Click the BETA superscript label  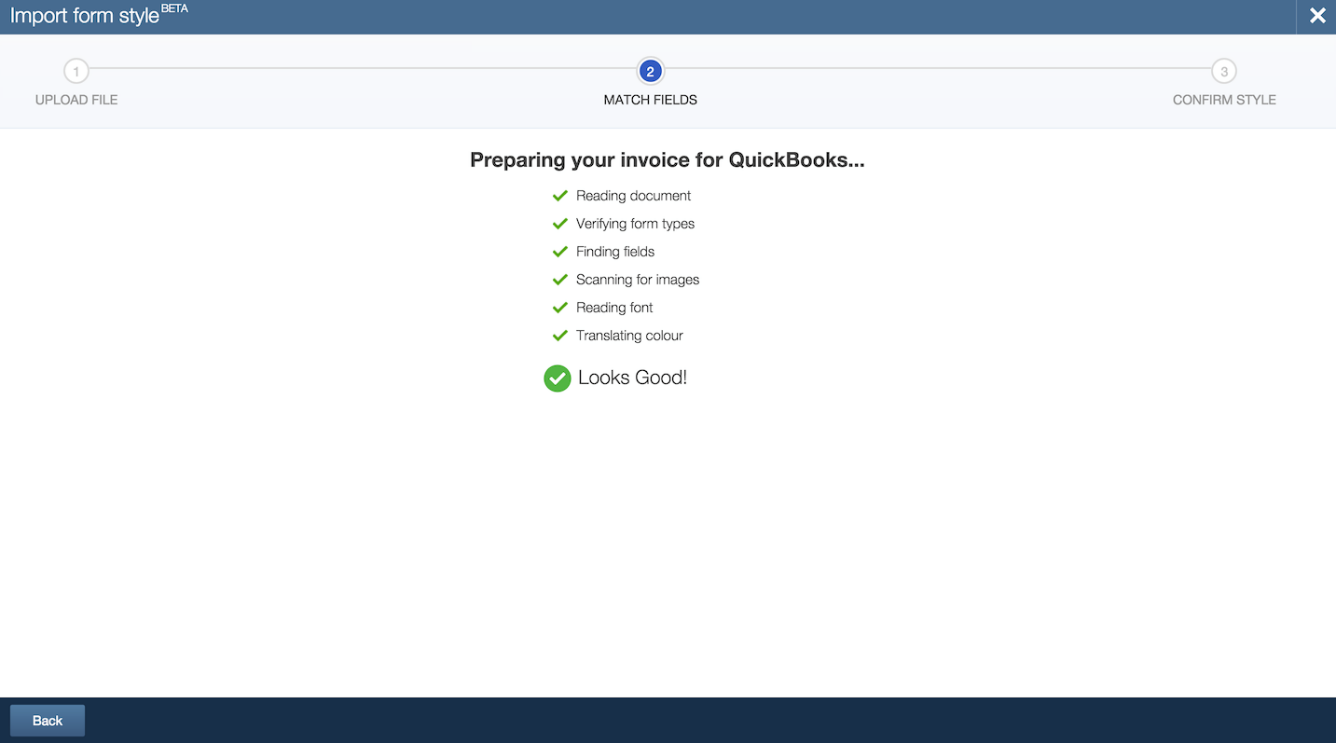pos(174,9)
